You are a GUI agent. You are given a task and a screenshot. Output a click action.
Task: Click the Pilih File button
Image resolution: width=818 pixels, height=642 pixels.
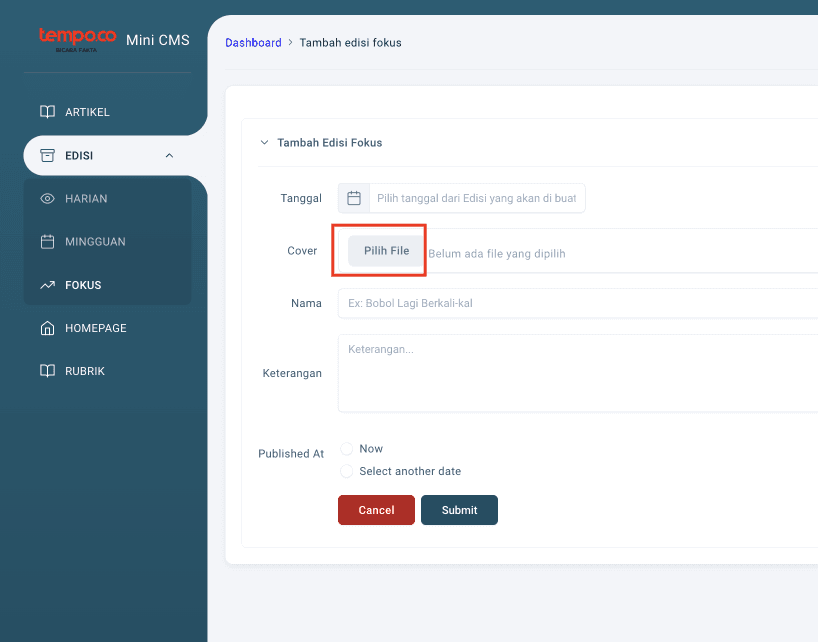tap(386, 251)
